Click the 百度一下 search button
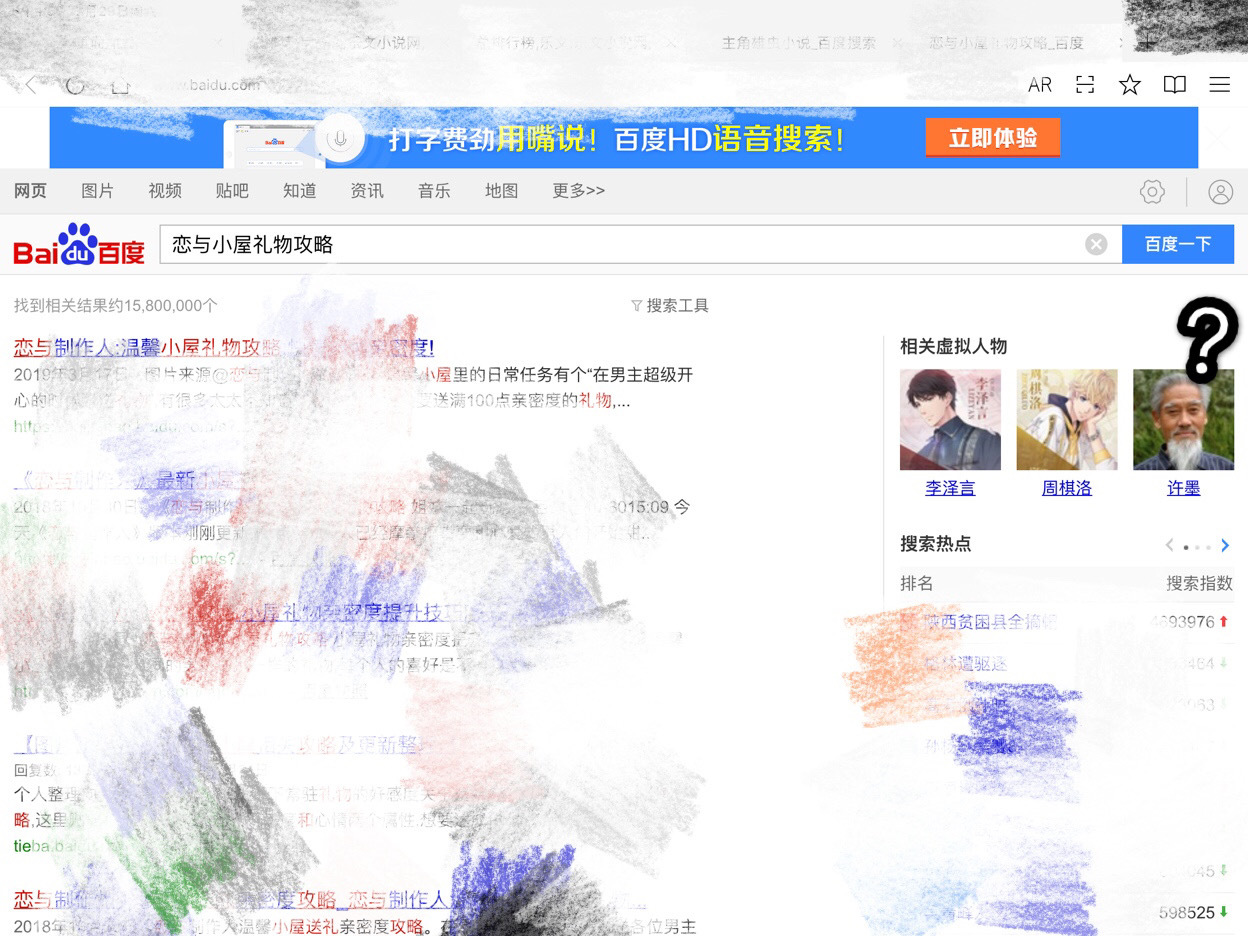 coord(1178,245)
